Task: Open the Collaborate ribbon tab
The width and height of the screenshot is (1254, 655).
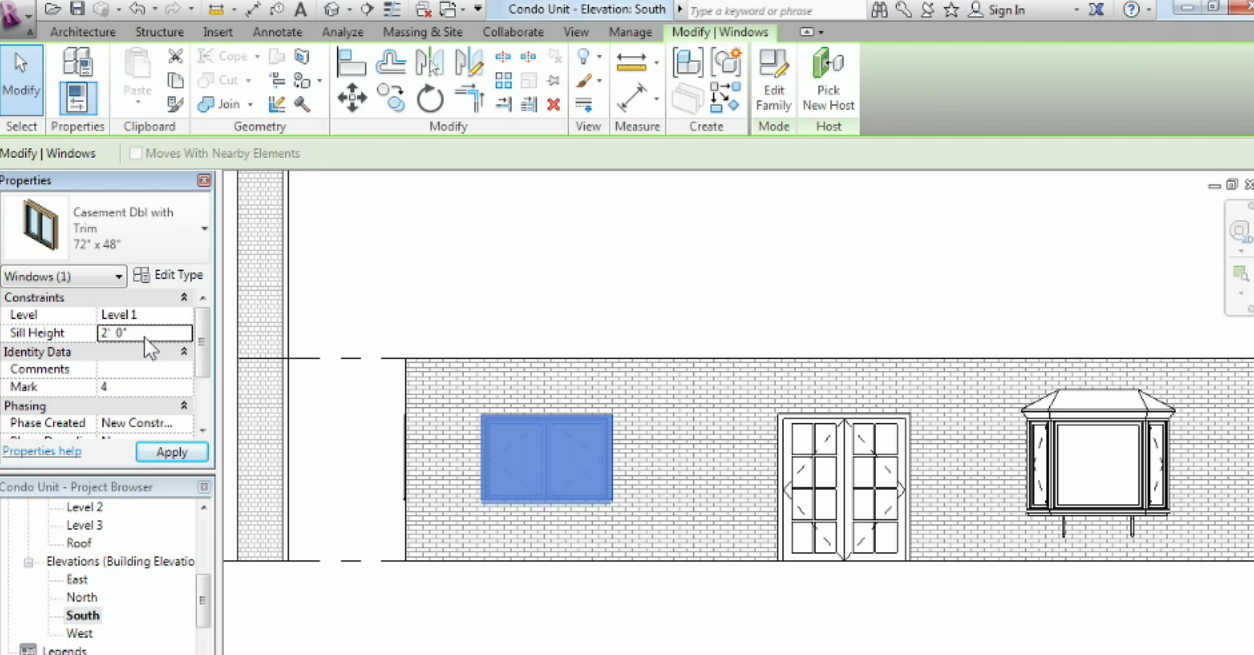Action: pyautogui.click(x=513, y=32)
